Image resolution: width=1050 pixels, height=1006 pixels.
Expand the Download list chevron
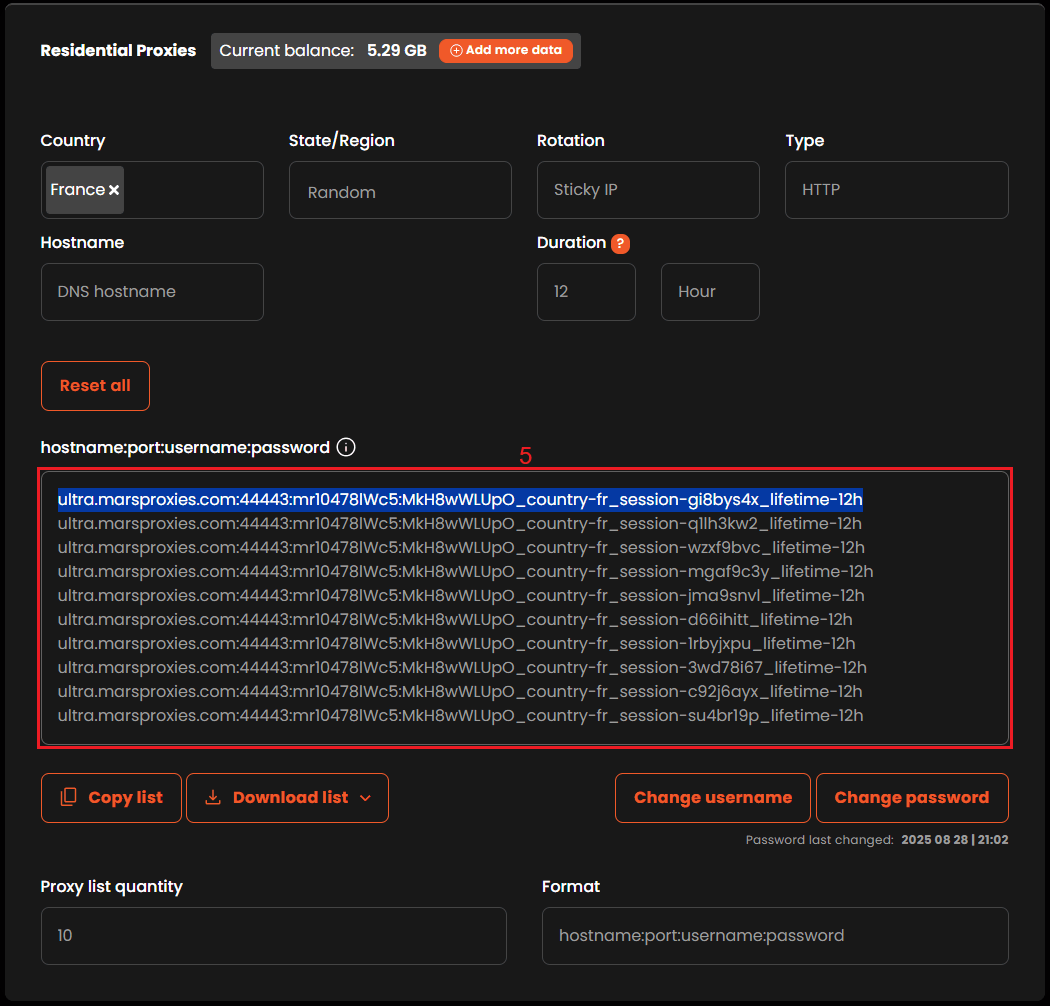point(366,798)
